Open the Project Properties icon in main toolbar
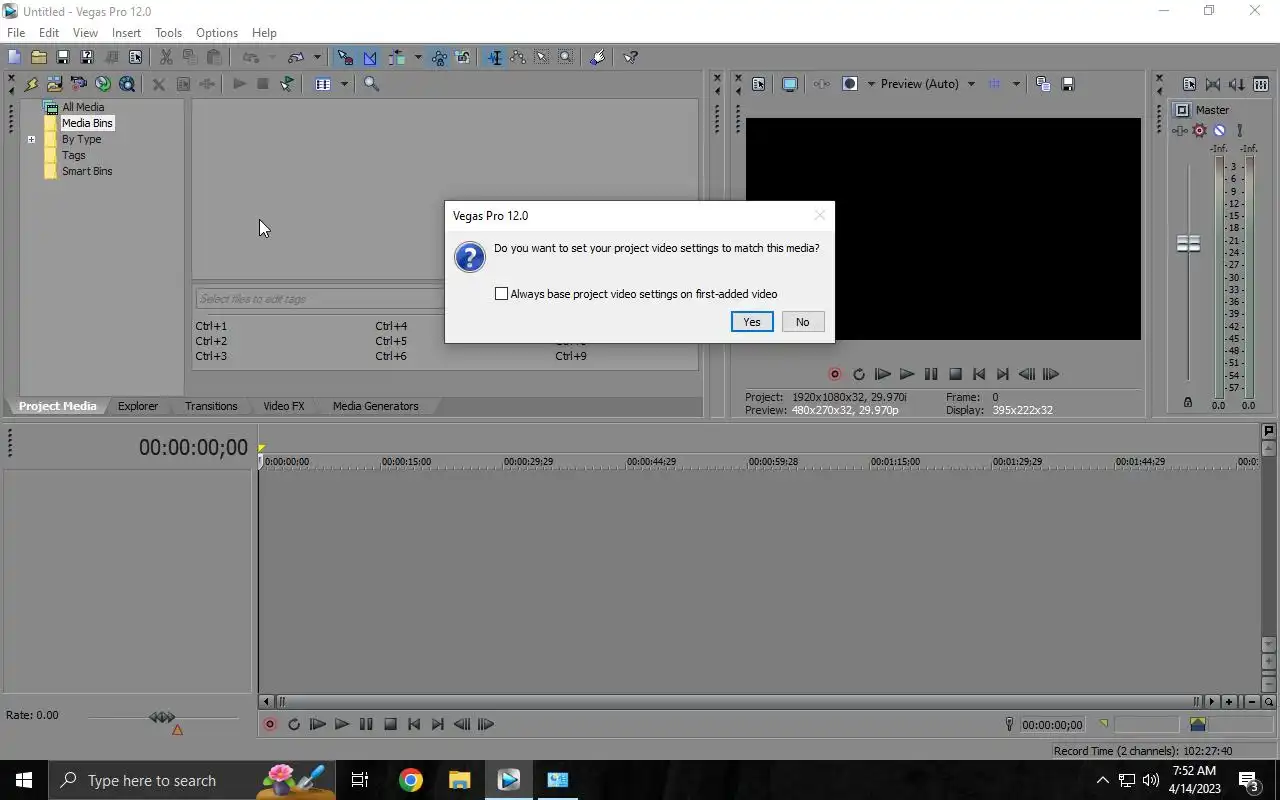This screenshot has width=1280, height=800. tap(135, 57)
